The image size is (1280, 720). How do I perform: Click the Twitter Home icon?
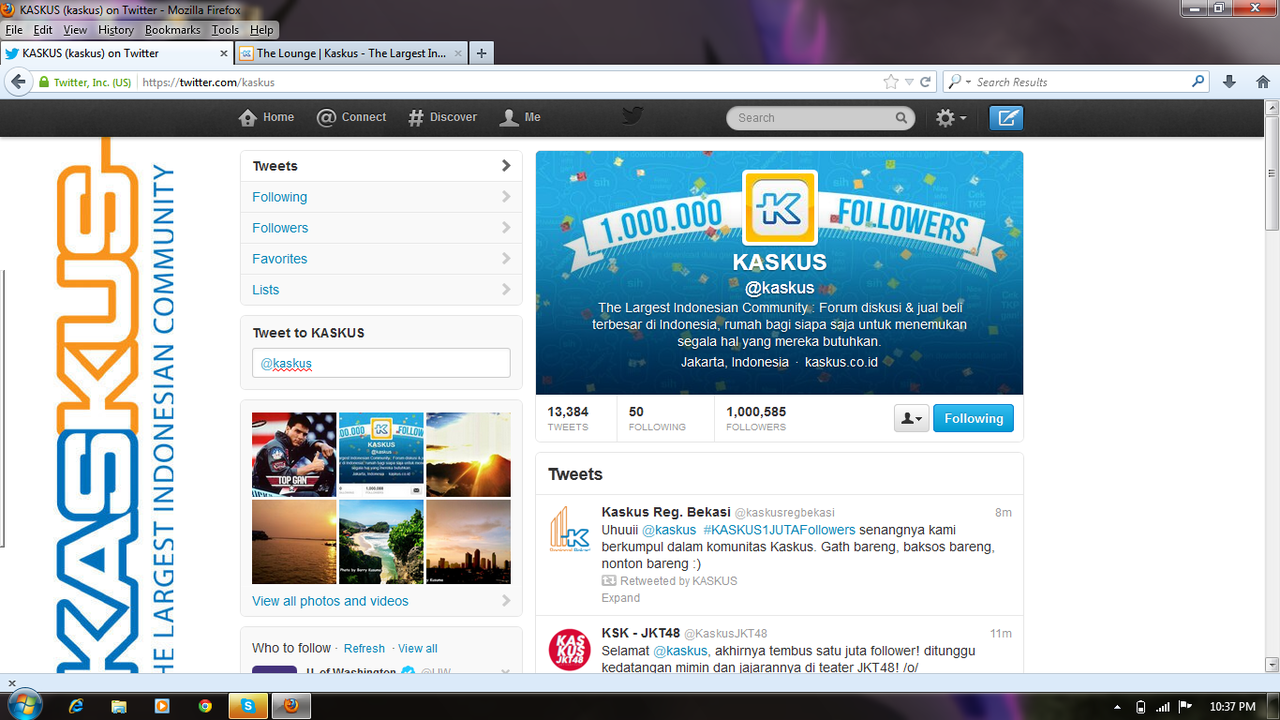[249, 118]
